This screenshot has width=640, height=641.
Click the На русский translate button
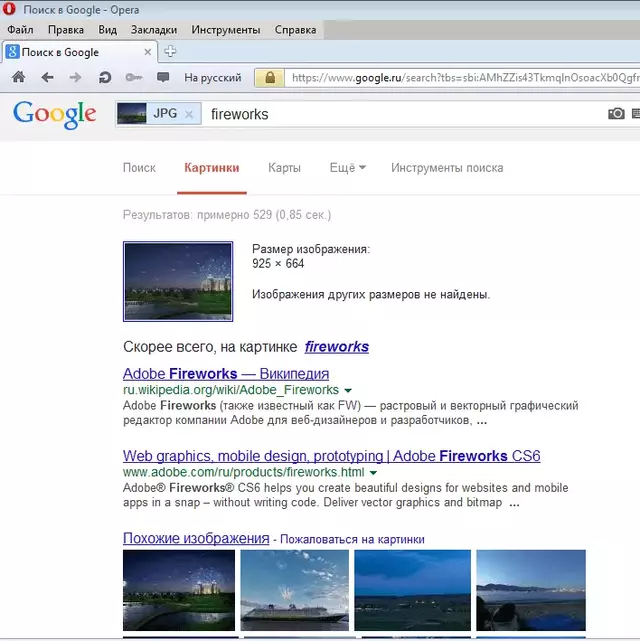coord(213,78)
